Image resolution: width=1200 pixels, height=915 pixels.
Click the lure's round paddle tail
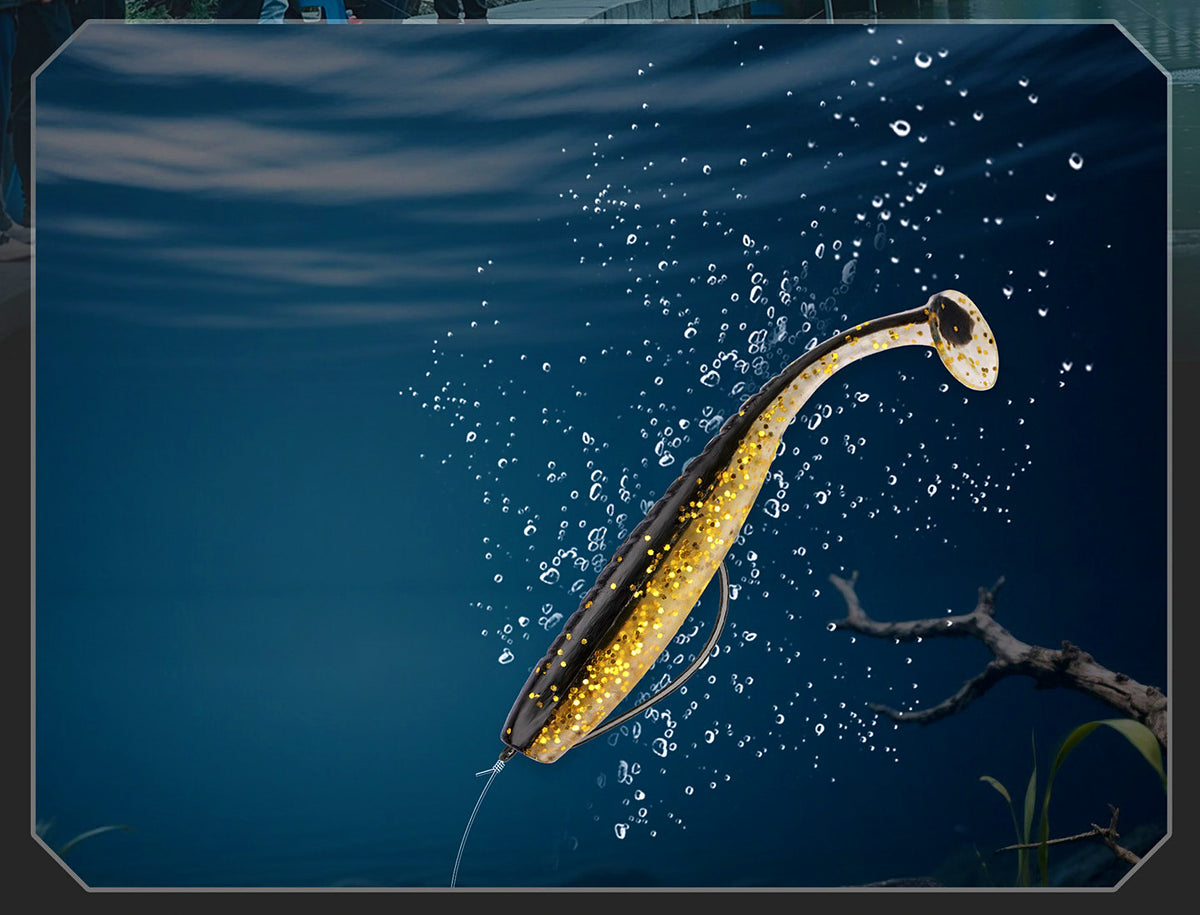963,340
